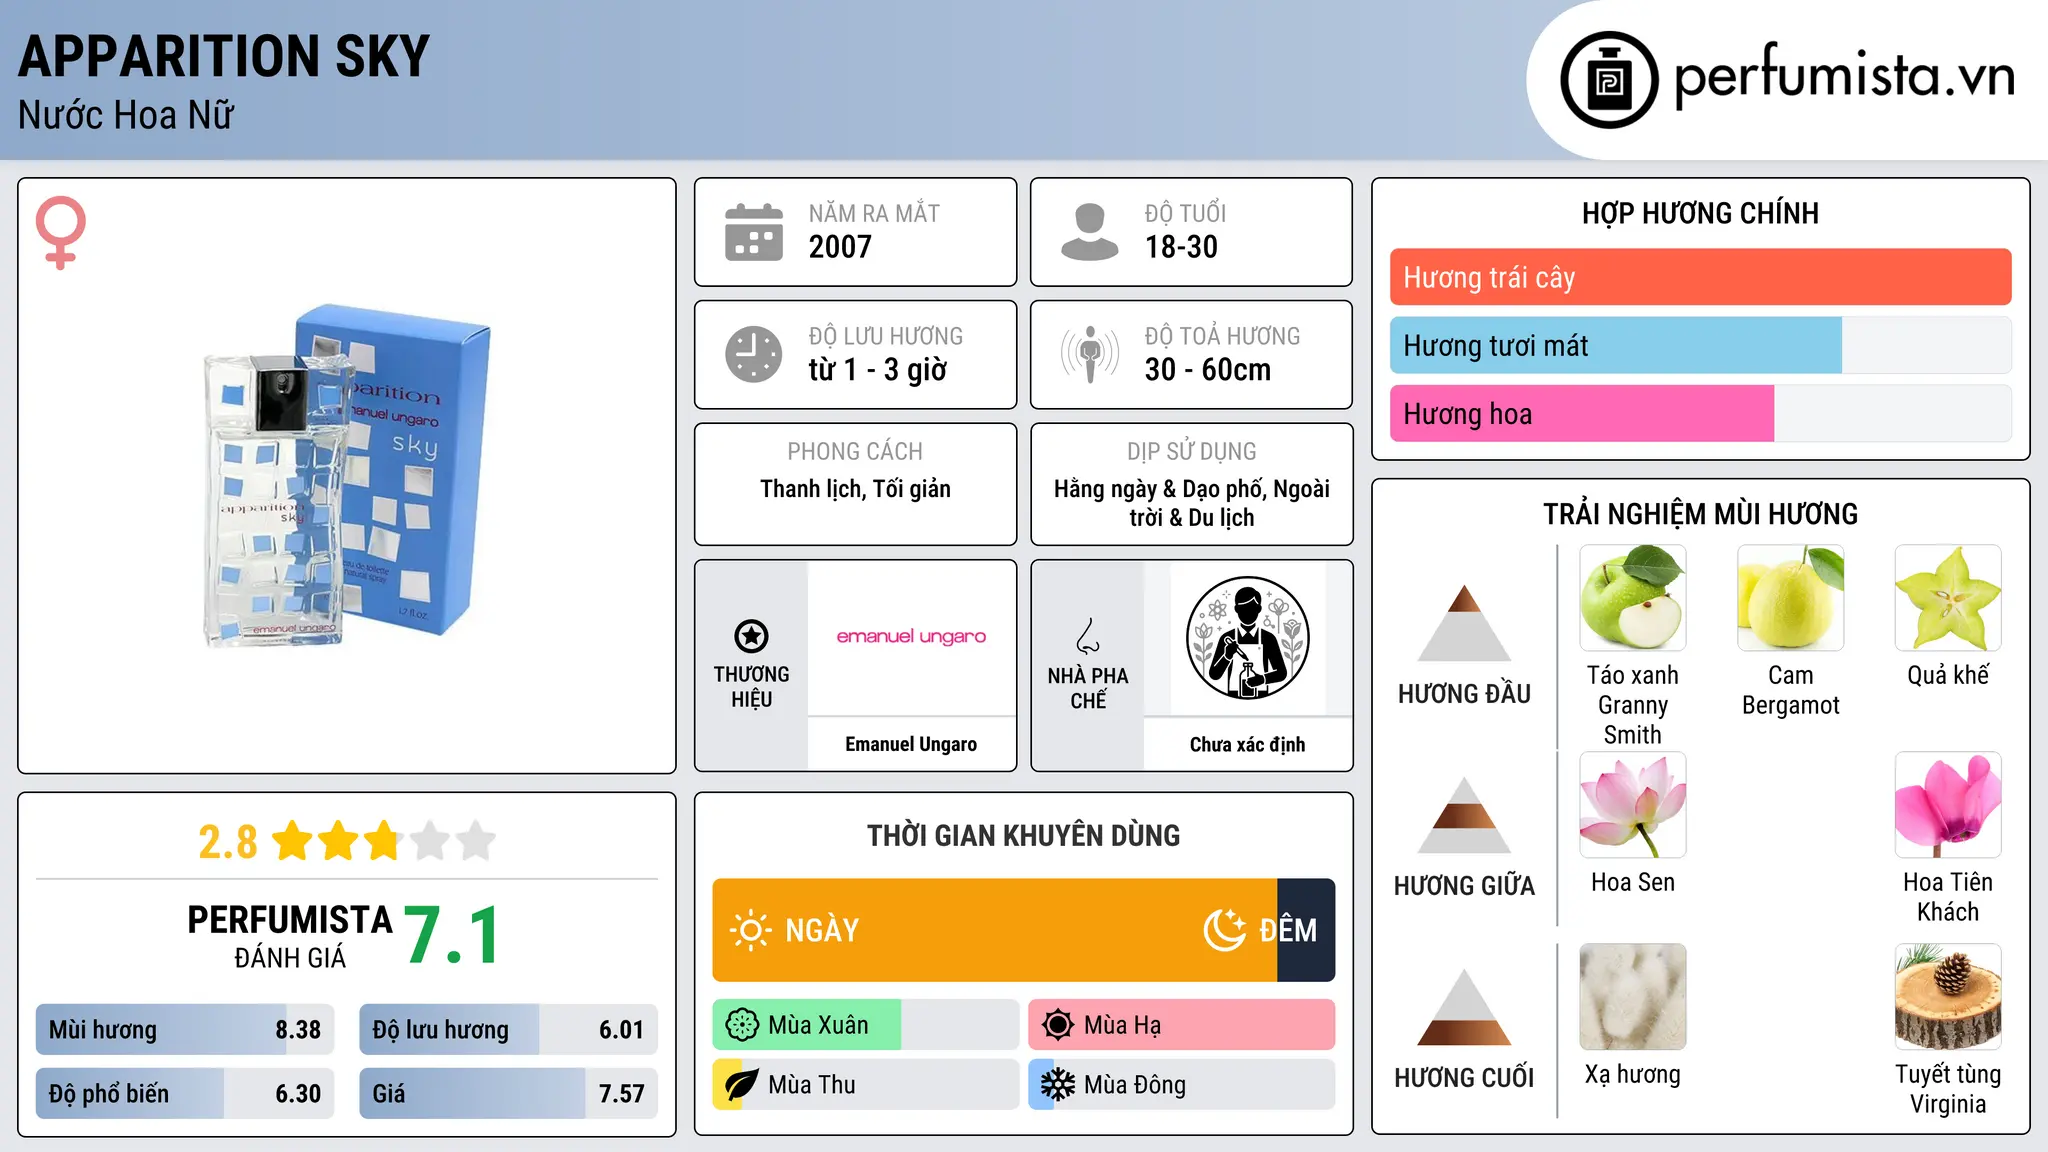Screen dimensions: 2048x1152
Task: Click the perfumista.vn perfume bottle logo icon
Action: [1609, 80]
